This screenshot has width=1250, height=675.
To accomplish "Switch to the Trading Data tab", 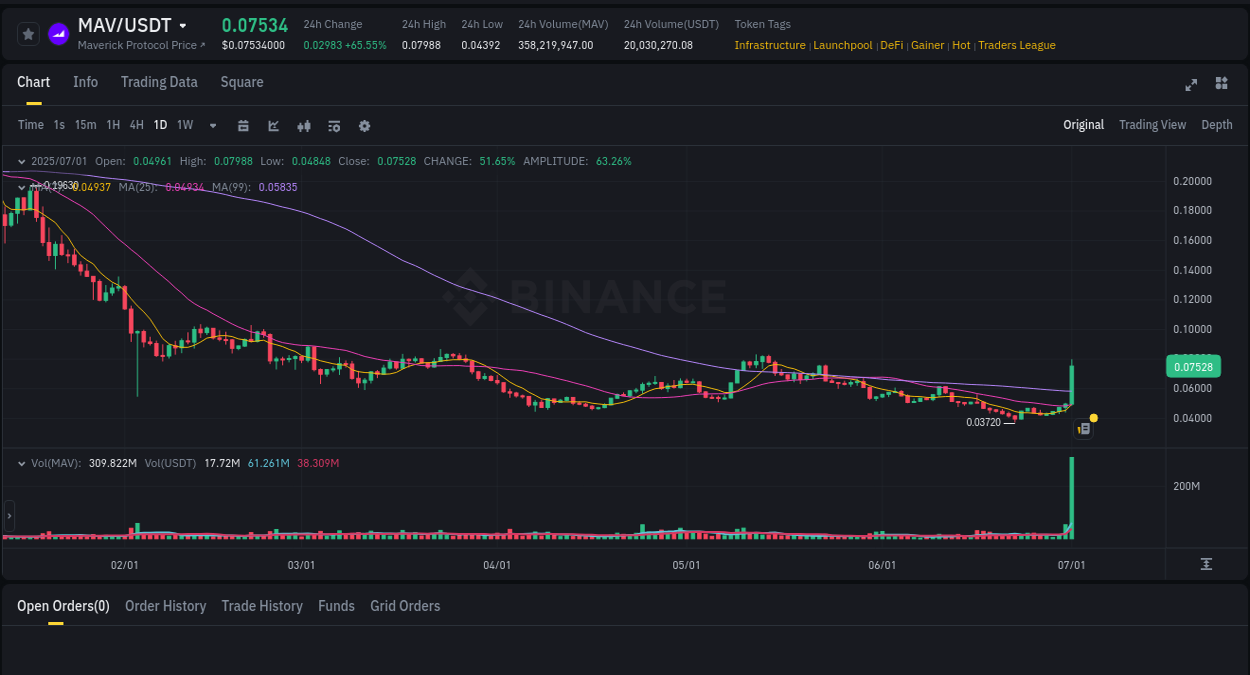I will pos(159,82).
